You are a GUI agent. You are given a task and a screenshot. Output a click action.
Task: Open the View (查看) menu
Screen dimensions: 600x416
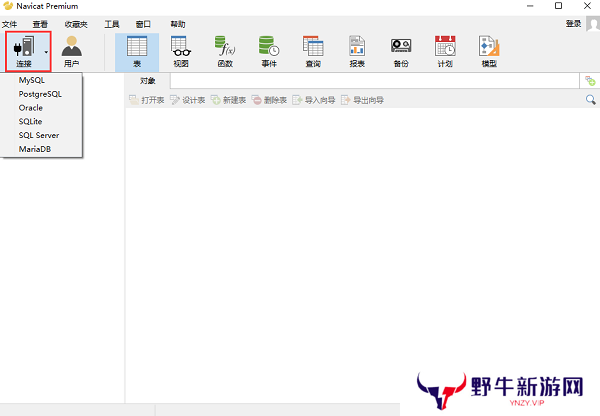pyautogui.click(x=40, y=24)
